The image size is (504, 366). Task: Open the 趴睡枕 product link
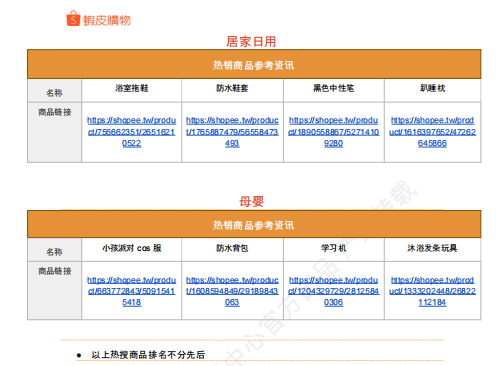(432, 132)
